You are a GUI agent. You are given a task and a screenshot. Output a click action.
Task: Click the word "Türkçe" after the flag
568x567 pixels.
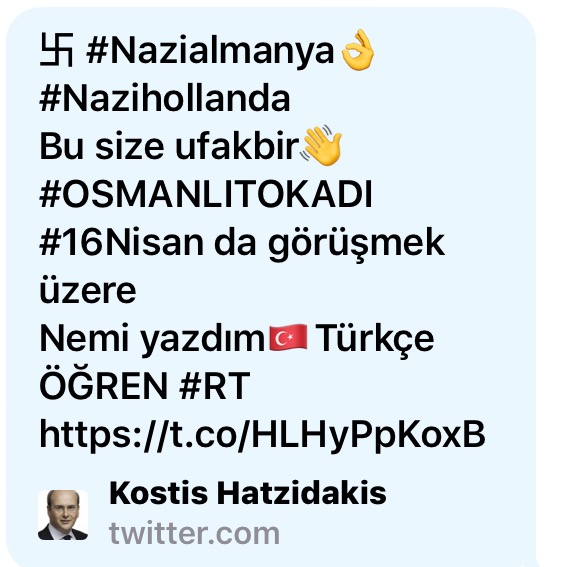click(375, 339)
